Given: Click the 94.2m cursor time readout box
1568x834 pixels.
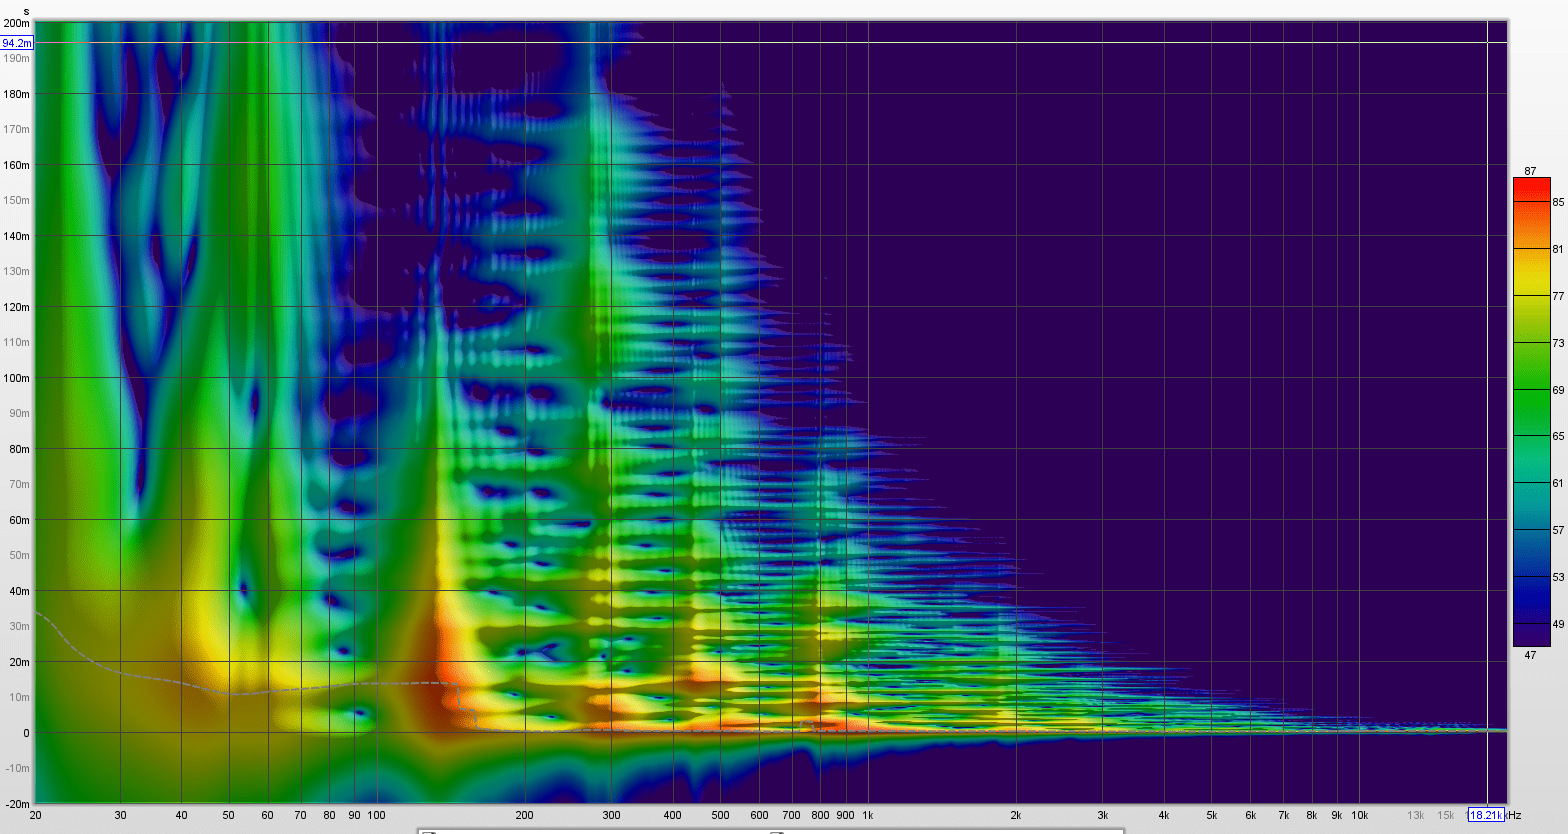Looking at the screenshot, I should [x=17, y=43].
